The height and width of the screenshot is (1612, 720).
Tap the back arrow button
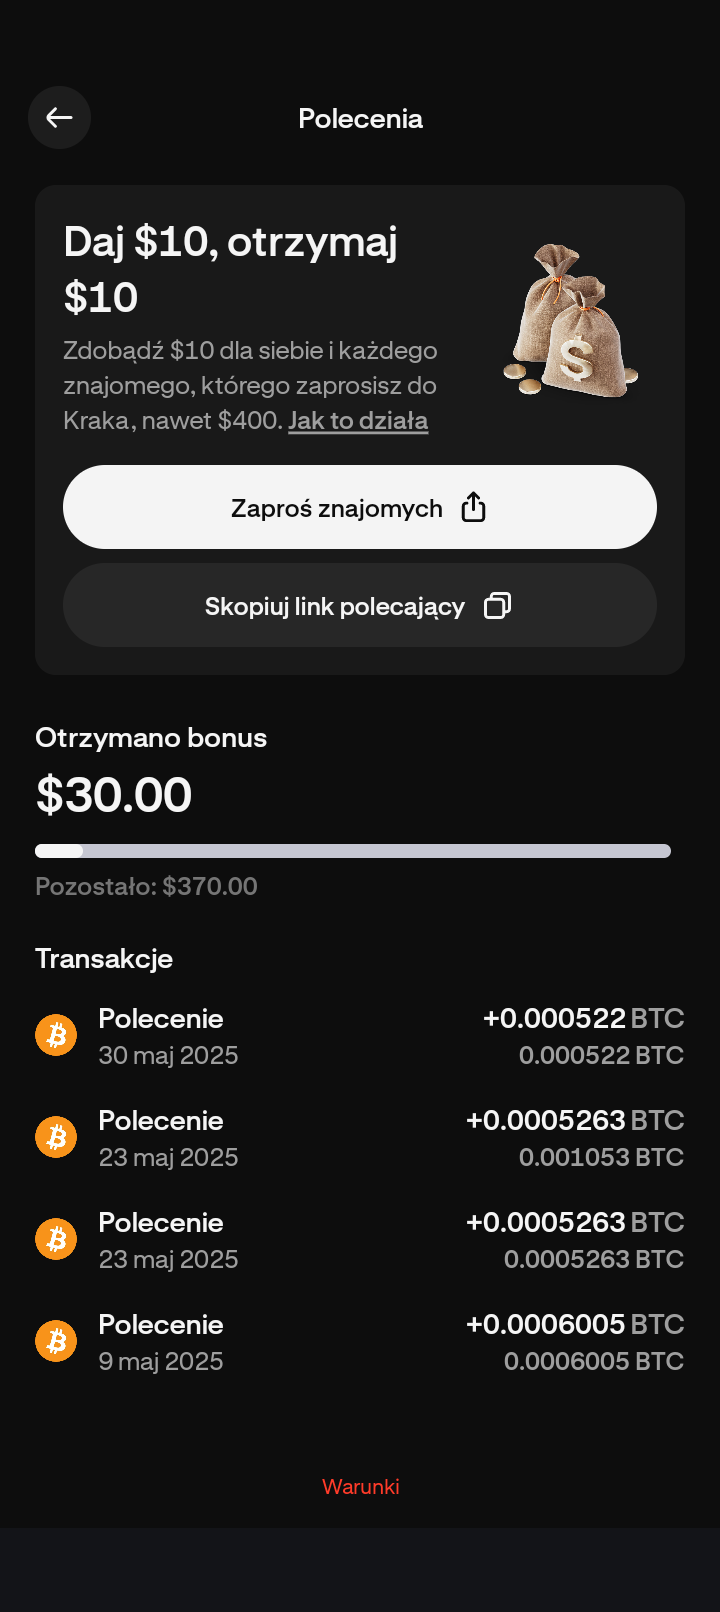pyautogui.click(x=59, y=118)
